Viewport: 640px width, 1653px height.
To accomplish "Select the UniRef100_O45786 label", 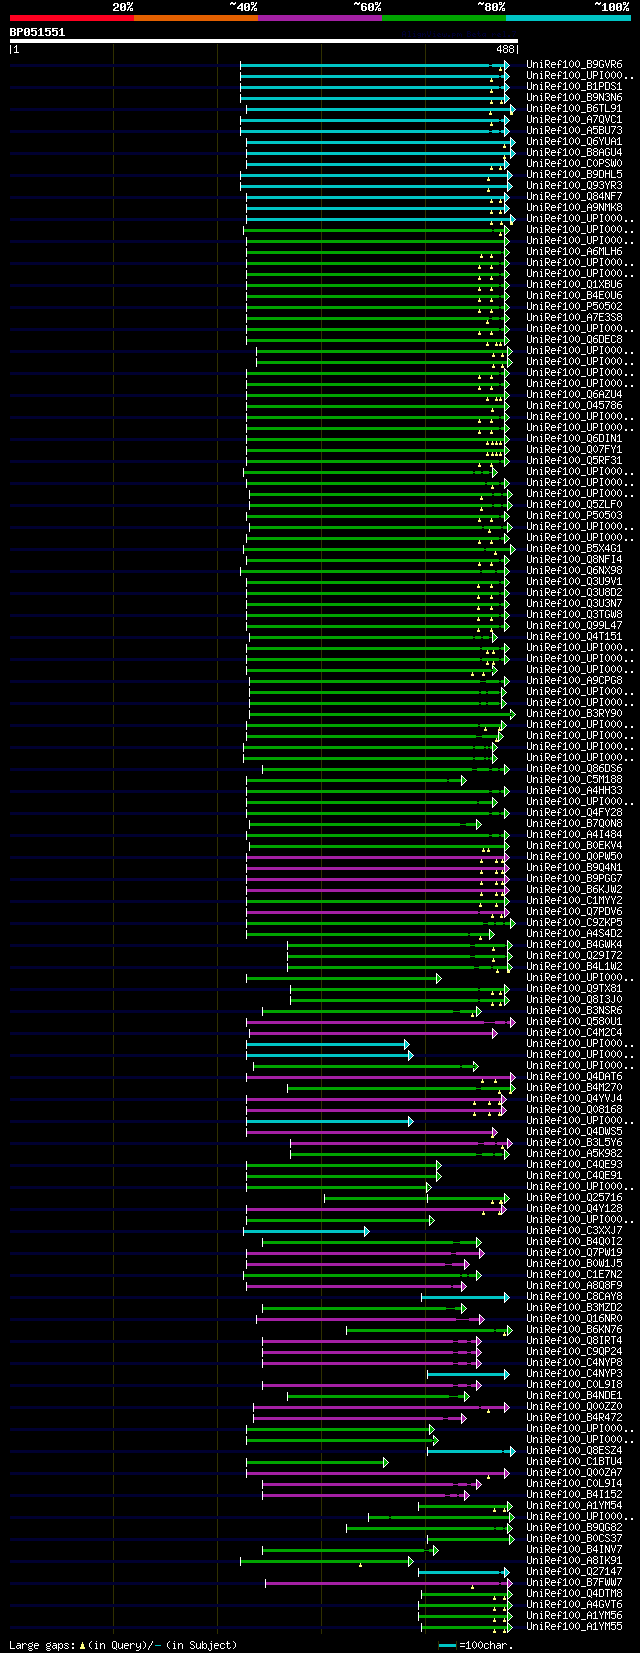I will point(574,405).
